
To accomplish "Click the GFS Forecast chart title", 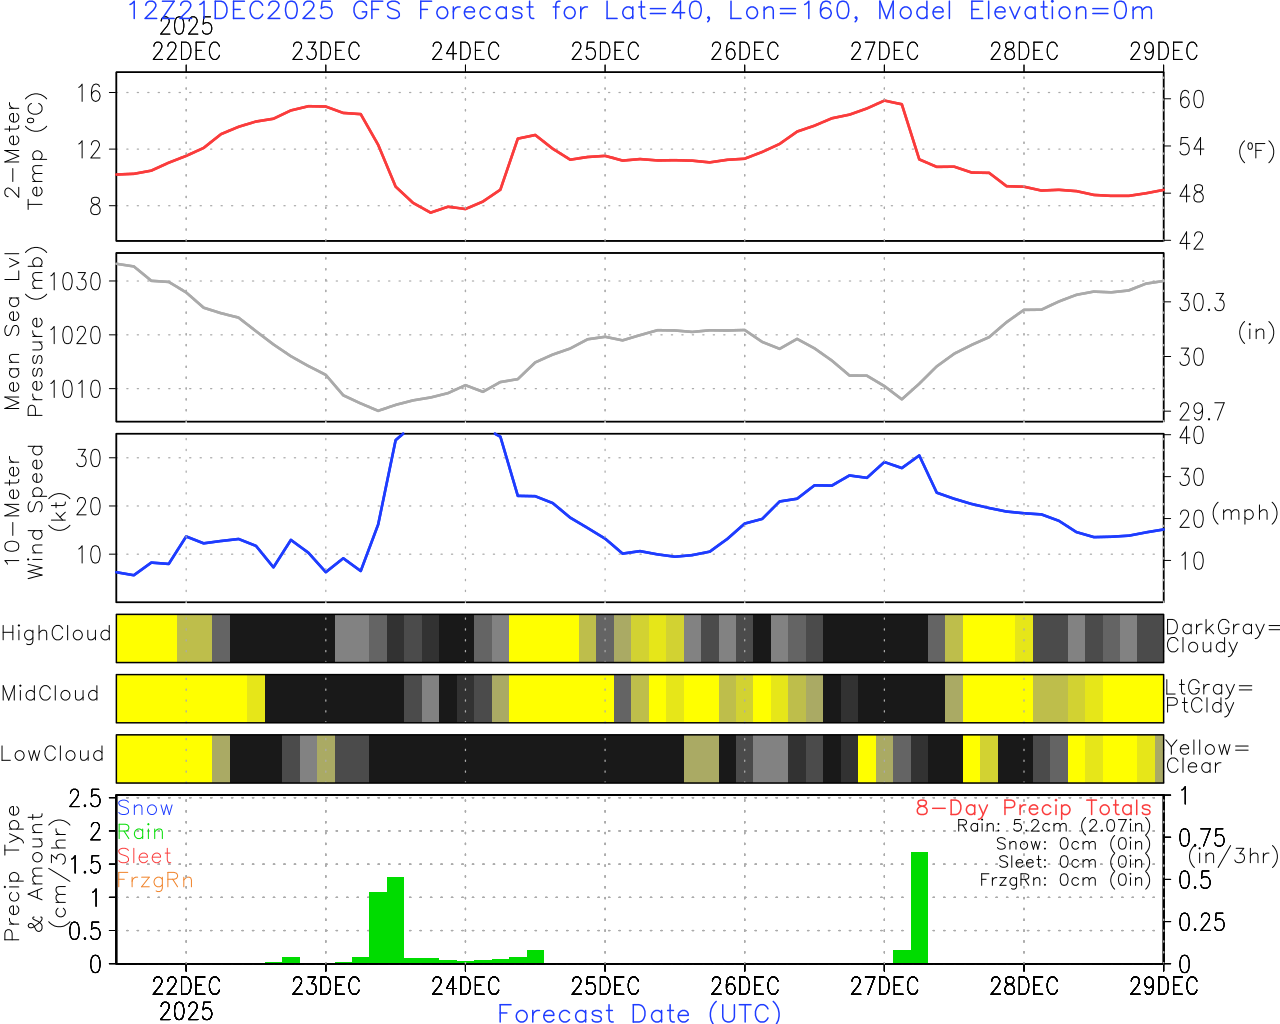I will tap(640, 12).
